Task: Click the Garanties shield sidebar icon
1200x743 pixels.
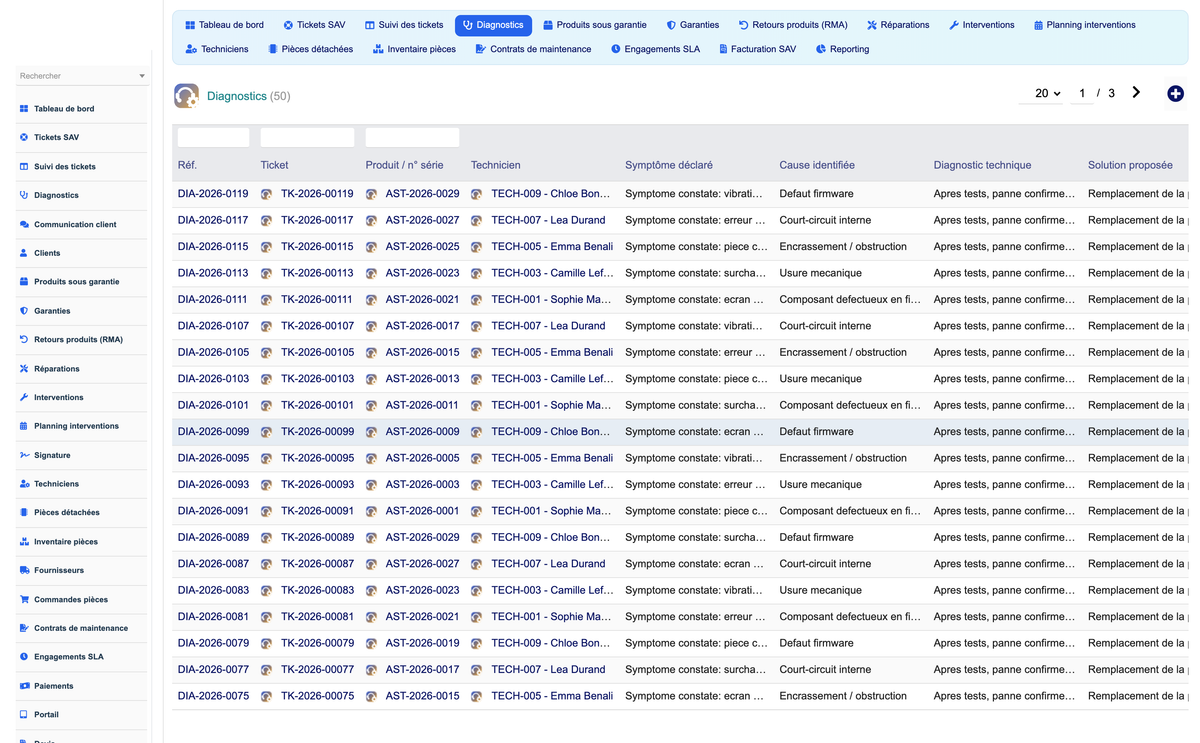Action: point(24,311)
